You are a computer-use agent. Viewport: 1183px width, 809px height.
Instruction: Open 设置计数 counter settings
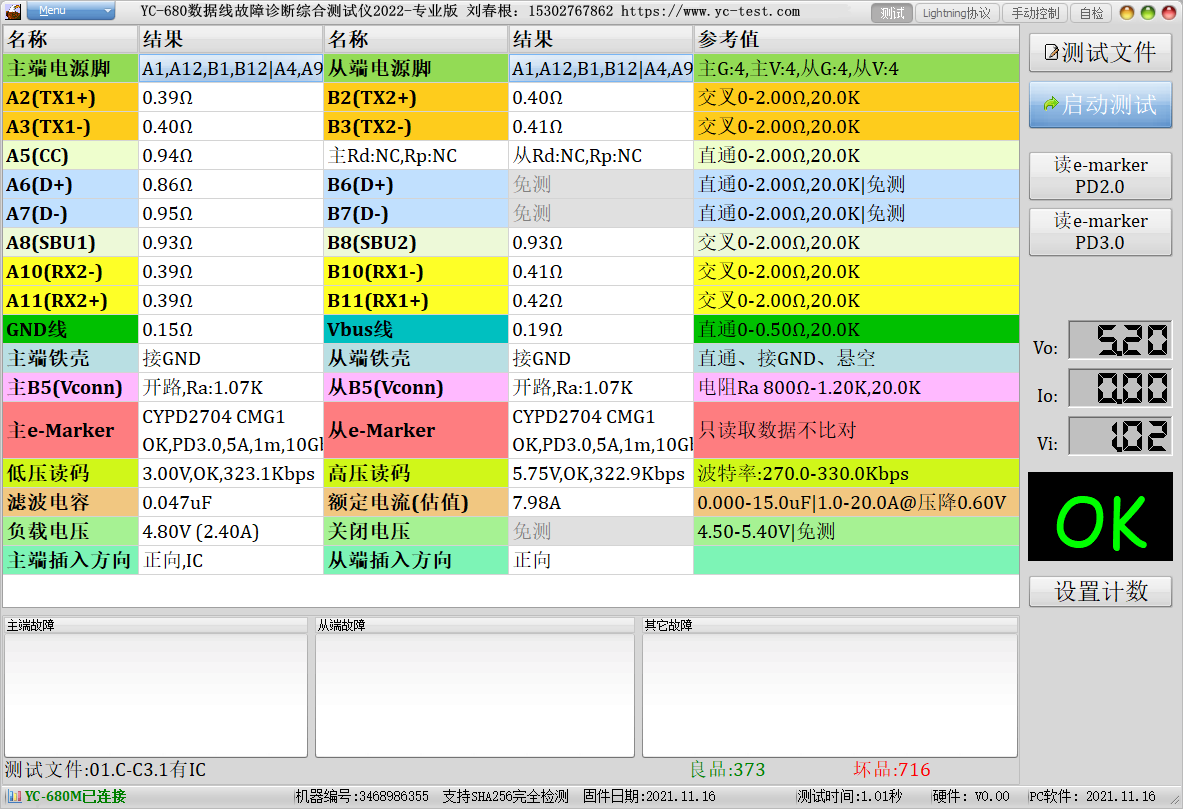(x=1100, y=591)
